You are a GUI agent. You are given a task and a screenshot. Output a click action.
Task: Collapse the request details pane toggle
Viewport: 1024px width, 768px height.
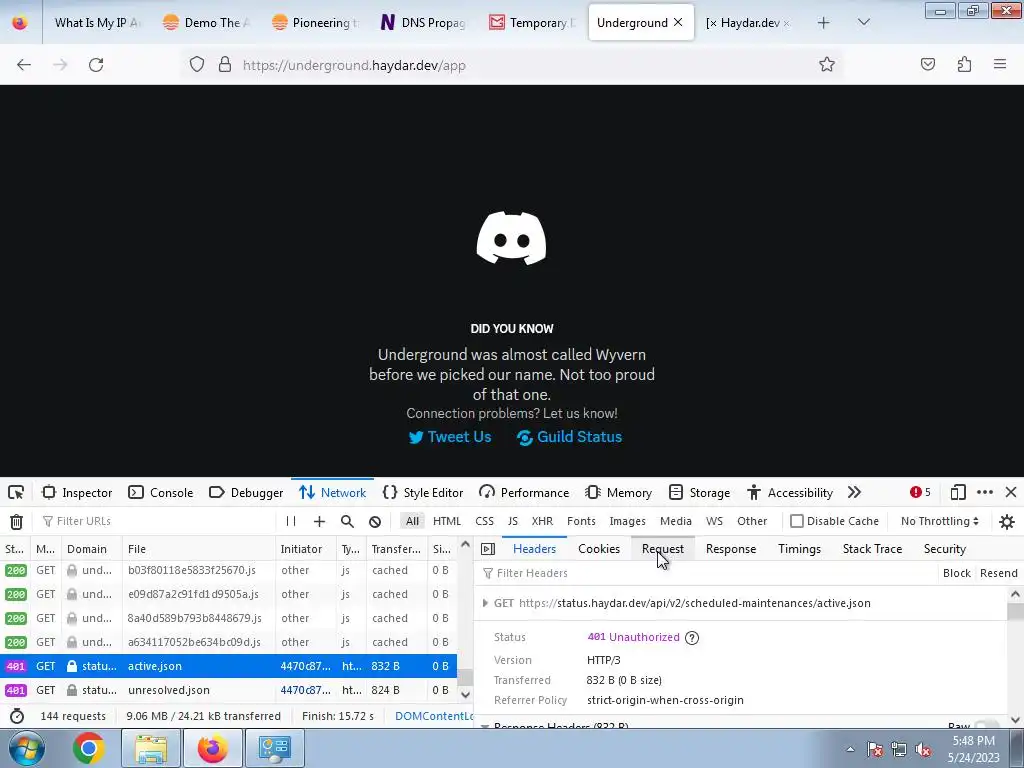pos(488,549)
